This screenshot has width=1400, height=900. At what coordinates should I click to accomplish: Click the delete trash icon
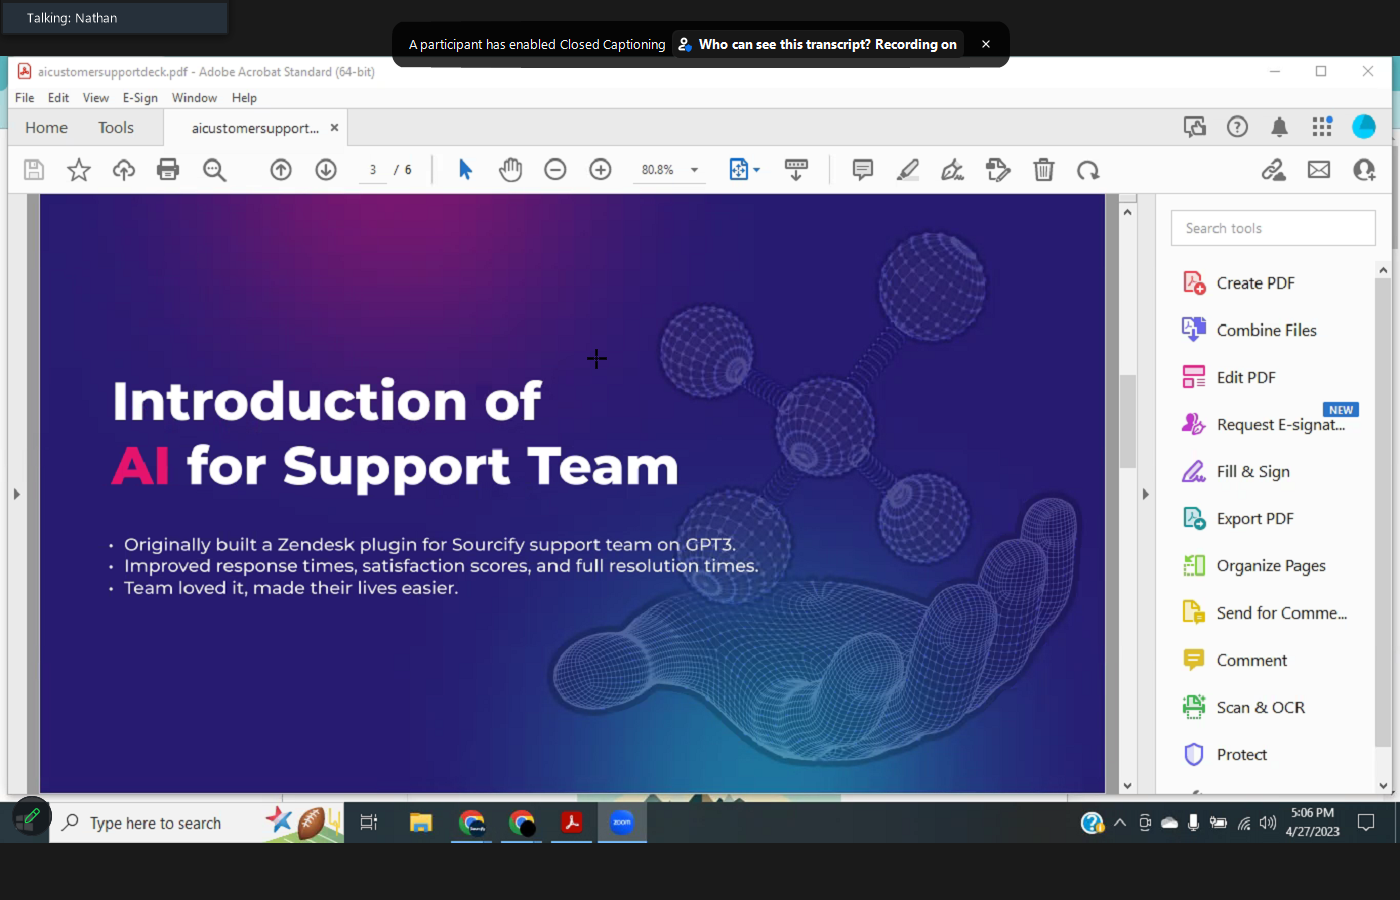[x=1043, y=170]
